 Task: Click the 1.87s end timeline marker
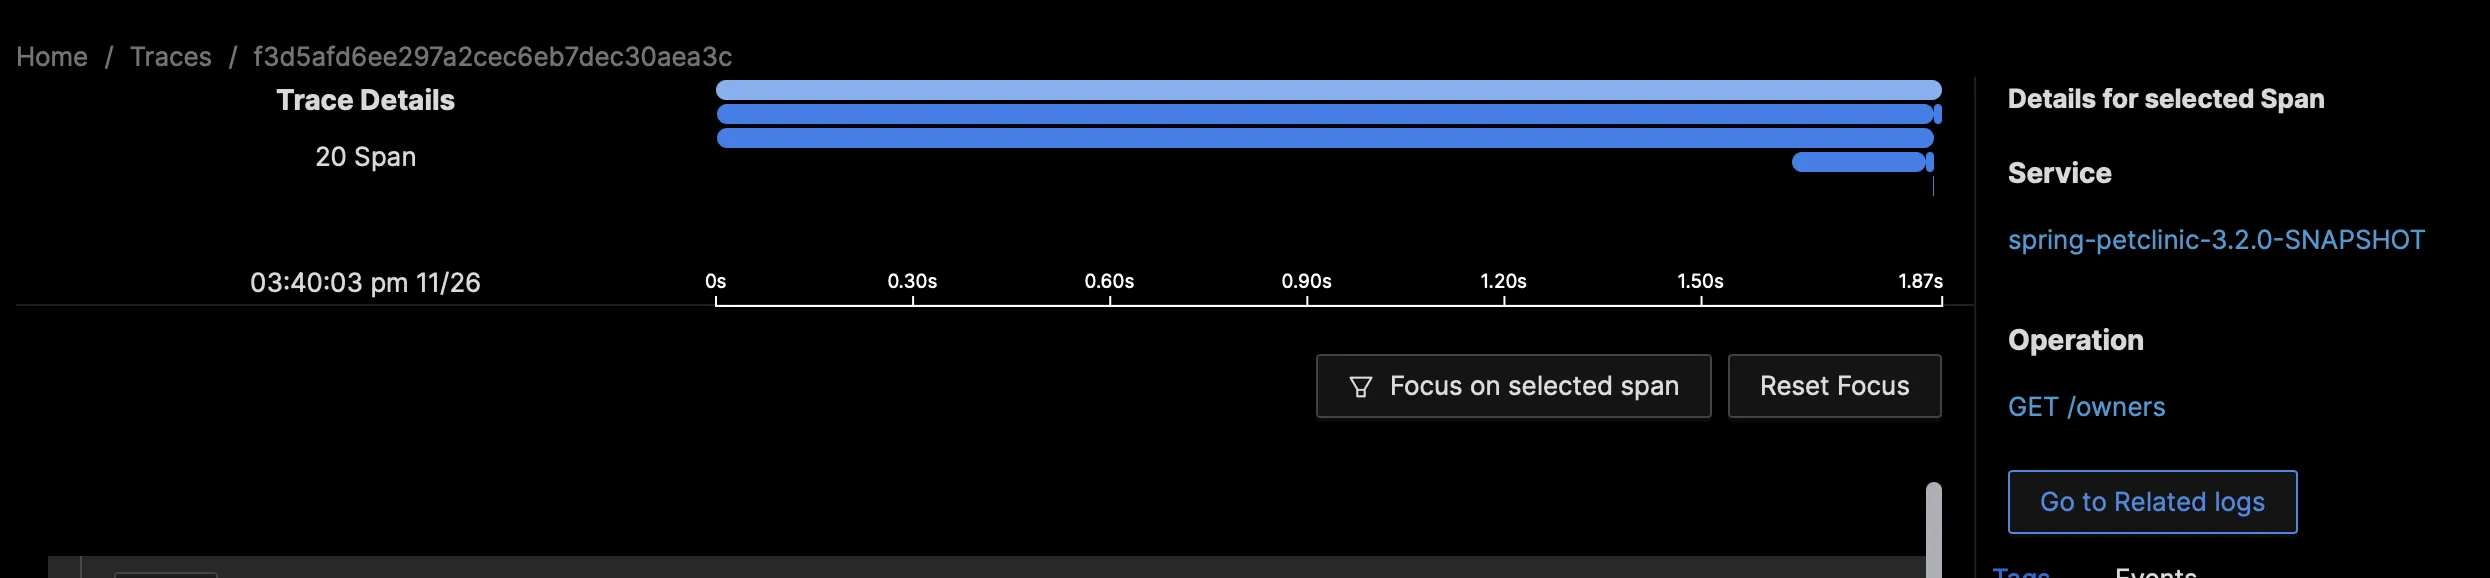pyautogui.click(x=1920, y=282)
